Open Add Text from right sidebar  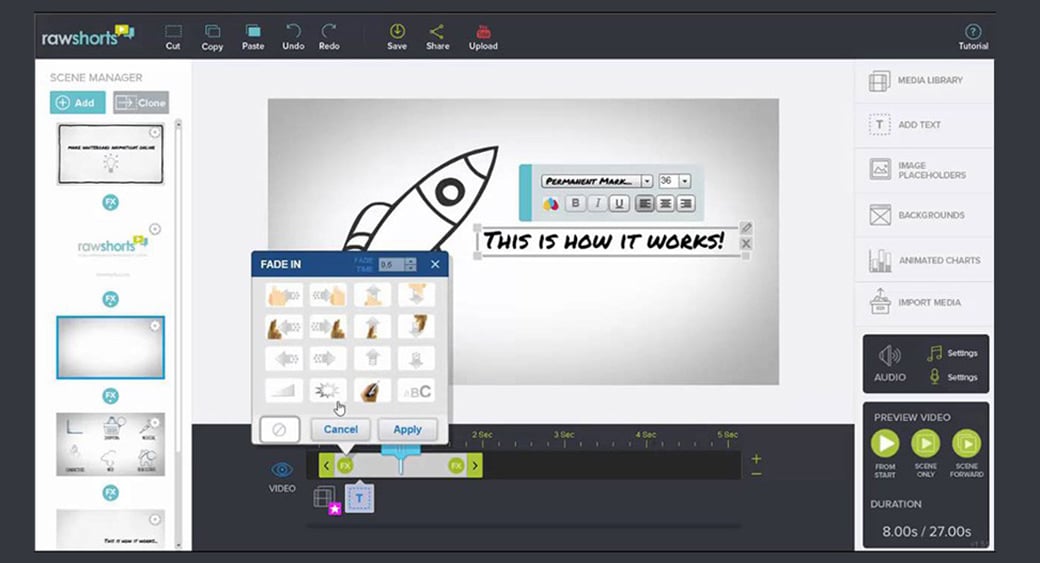[923, 125]
